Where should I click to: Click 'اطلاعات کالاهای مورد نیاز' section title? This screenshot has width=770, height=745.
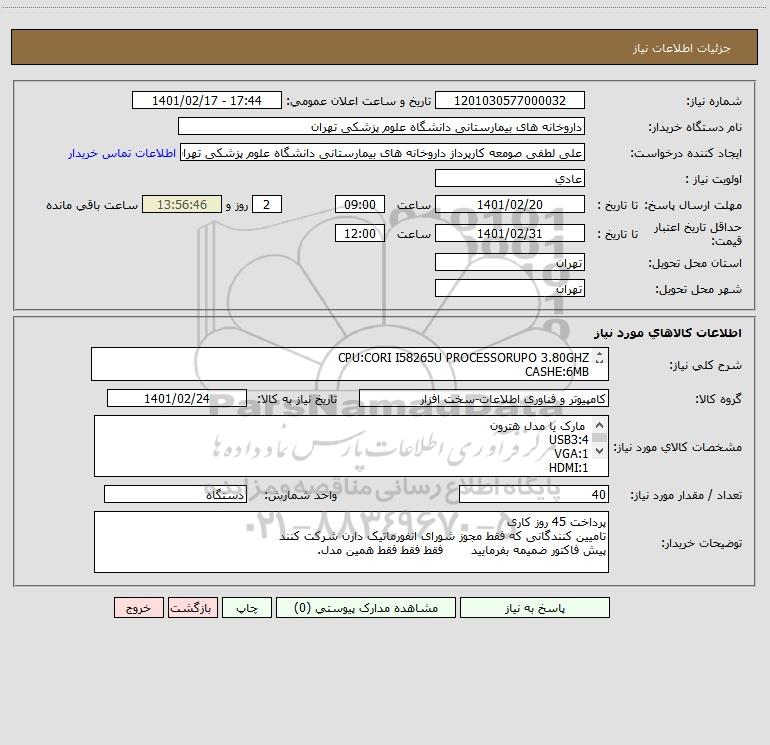pyautogui.click(x=668, y=333)
